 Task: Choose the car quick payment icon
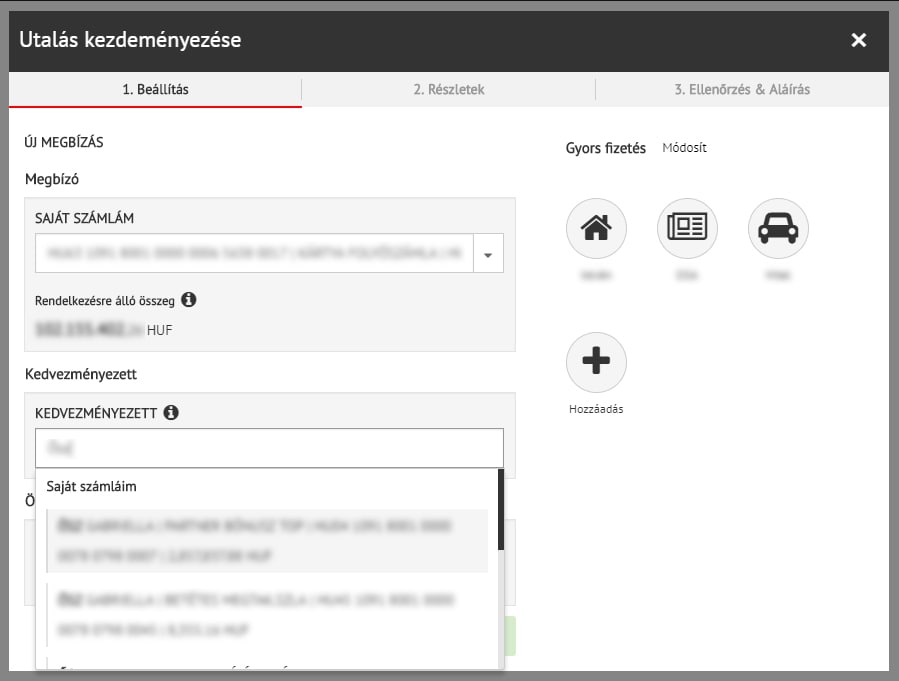[778, 229]
